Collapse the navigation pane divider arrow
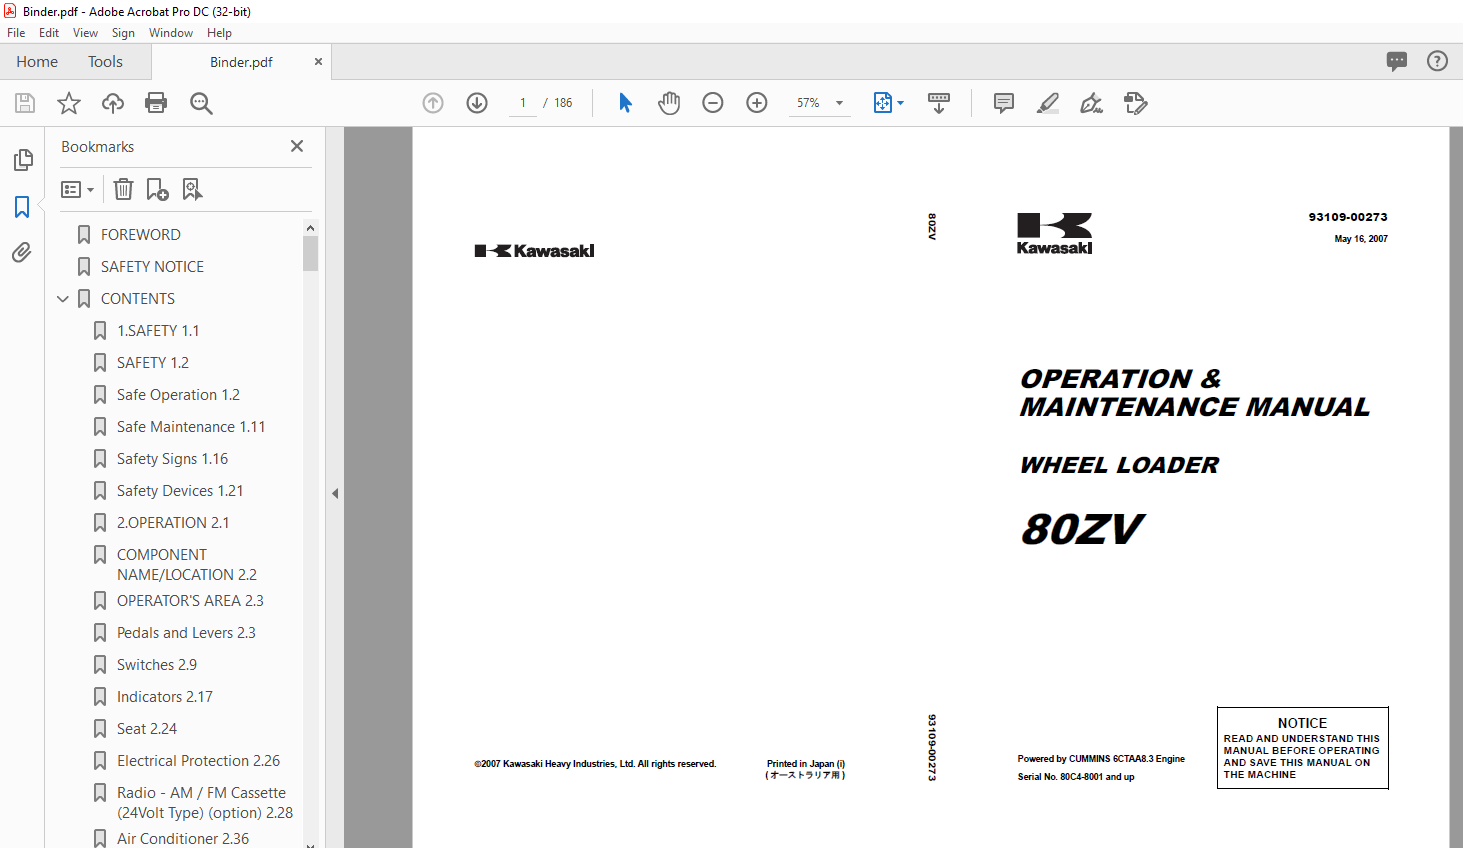The image size is (1463, 848). pyautogui.click(x=335, y=493)
